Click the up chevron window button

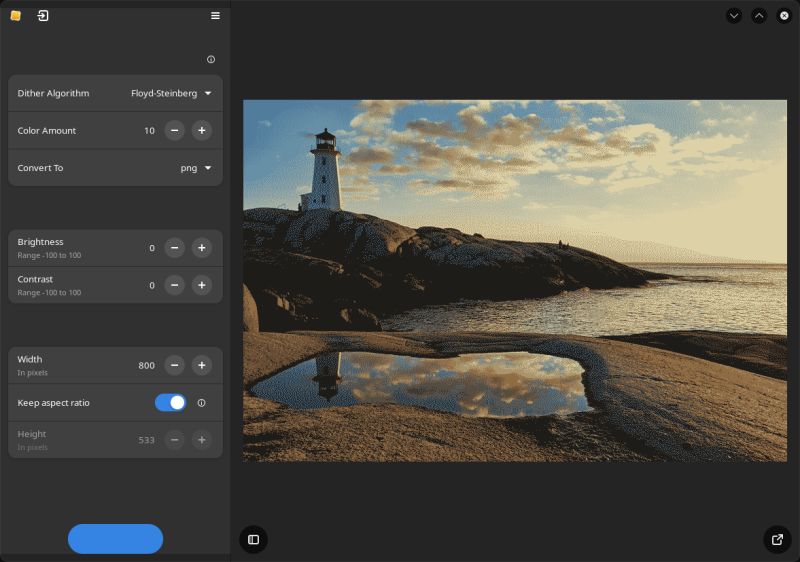click(x=759, y=16)
